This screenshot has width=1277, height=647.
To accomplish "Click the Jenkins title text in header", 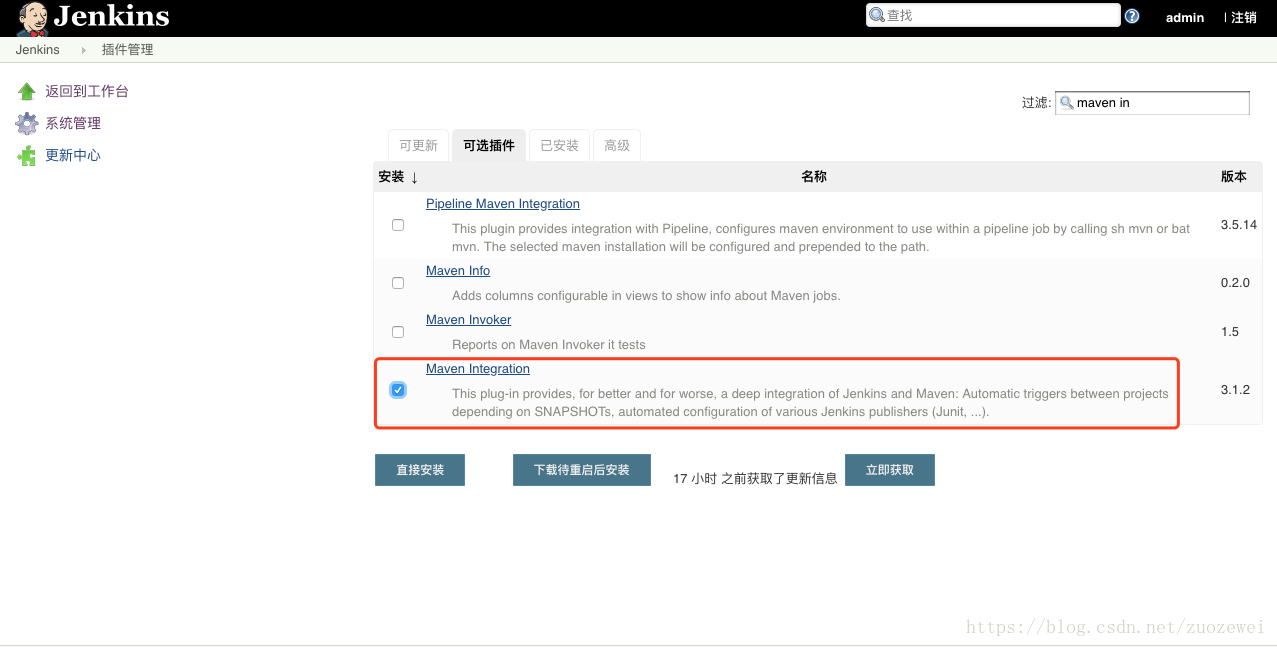I will pos(111,17).
